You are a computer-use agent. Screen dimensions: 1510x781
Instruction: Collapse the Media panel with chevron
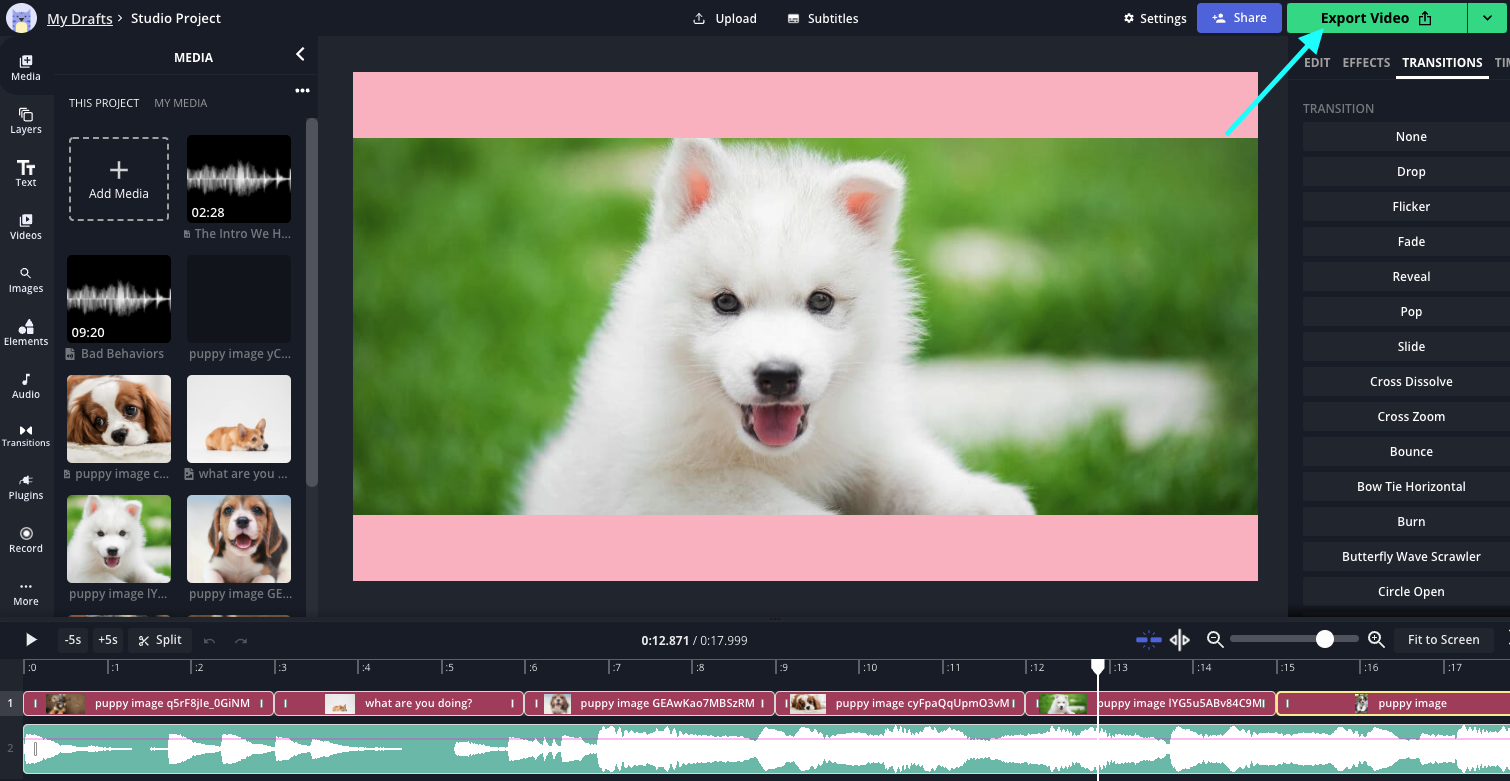pyautogui.click(x=300, y=55)
